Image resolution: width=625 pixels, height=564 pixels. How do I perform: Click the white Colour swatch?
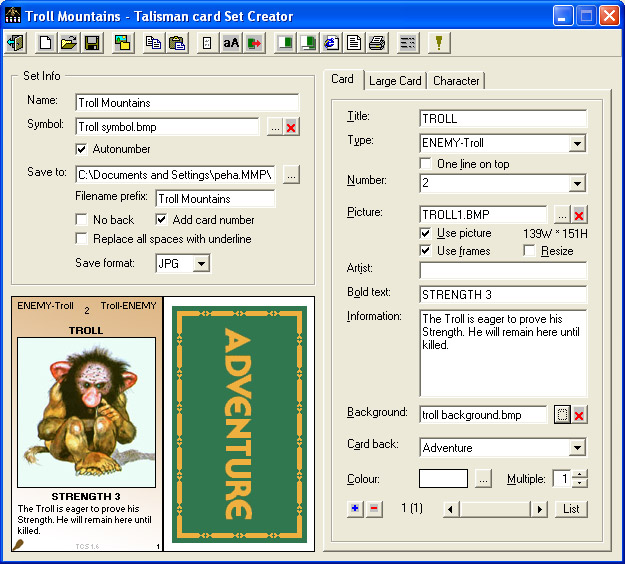click(443, 478)
